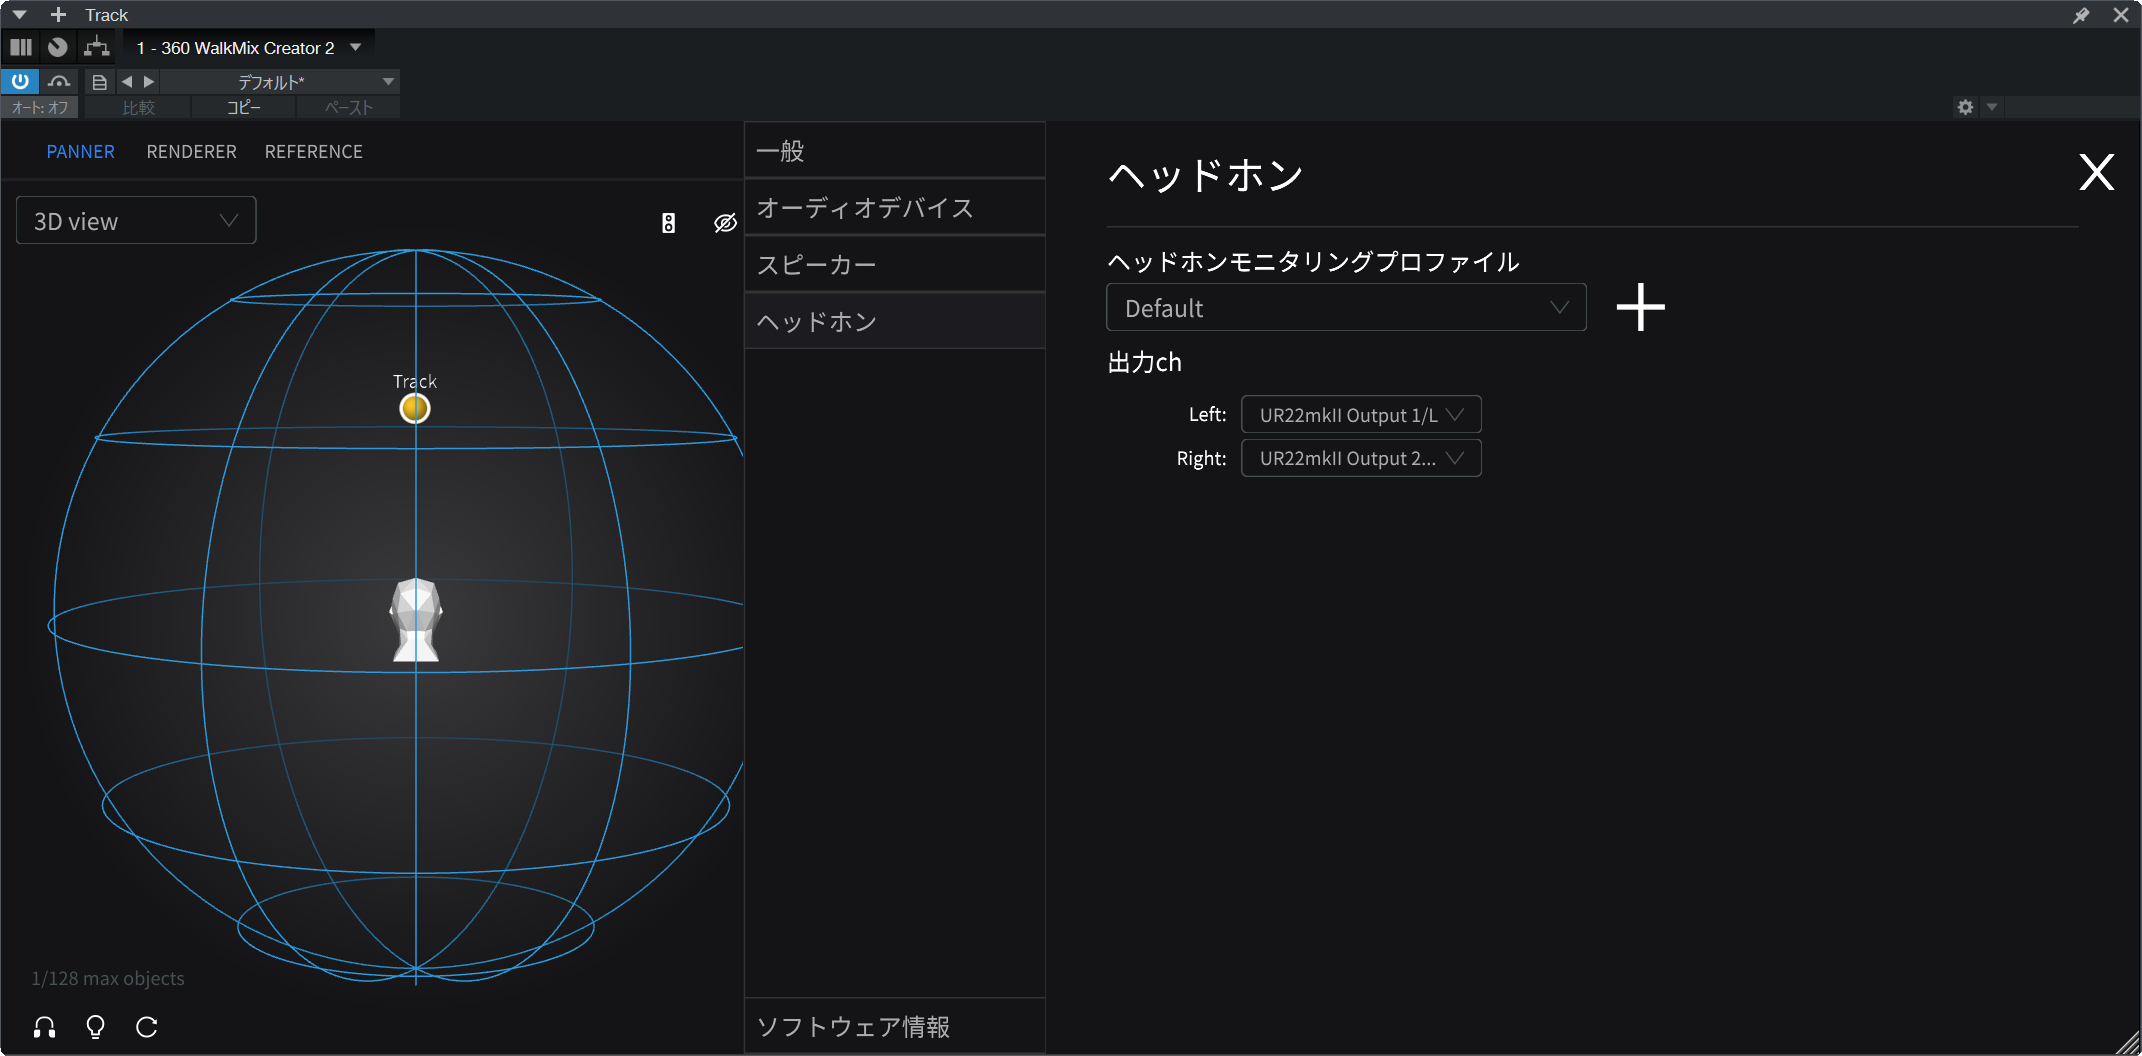Click the speaker icon above the sphere

pos(668,223)
